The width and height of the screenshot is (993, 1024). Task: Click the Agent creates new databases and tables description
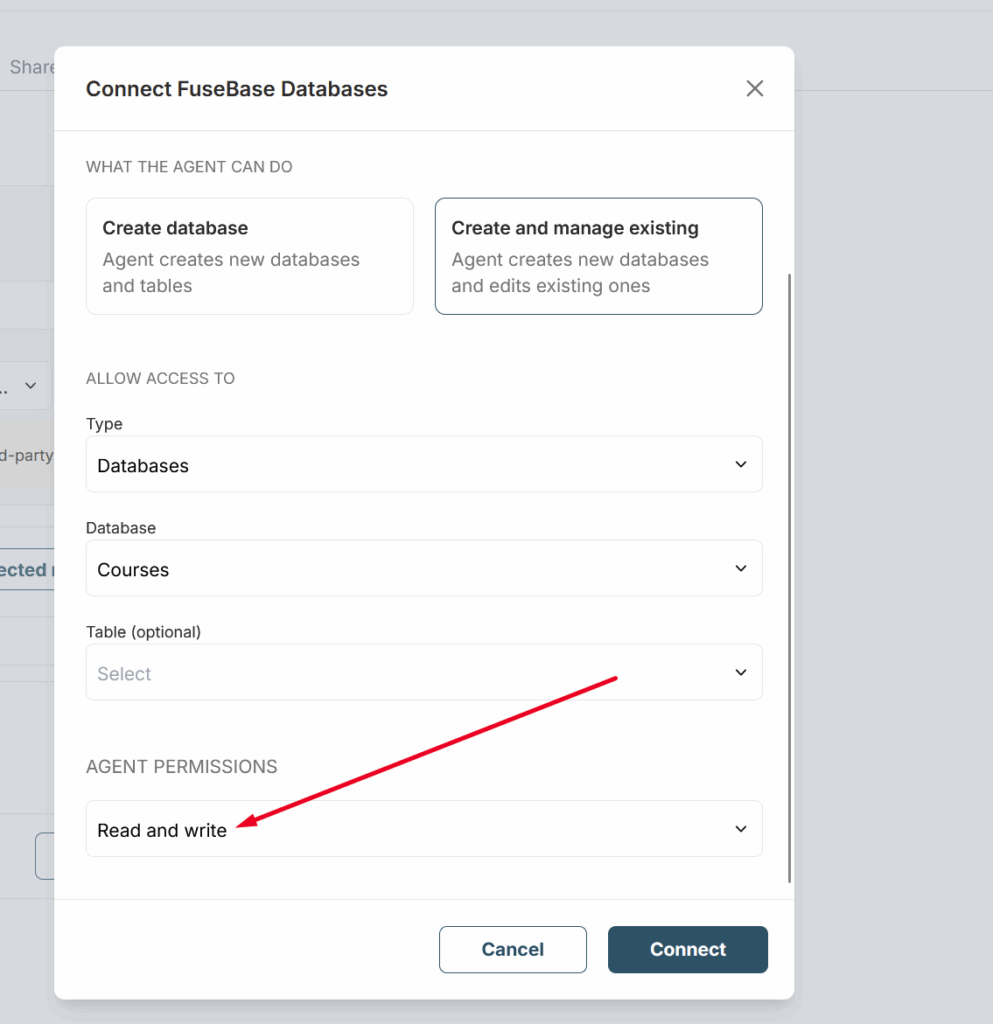(231, 273)
